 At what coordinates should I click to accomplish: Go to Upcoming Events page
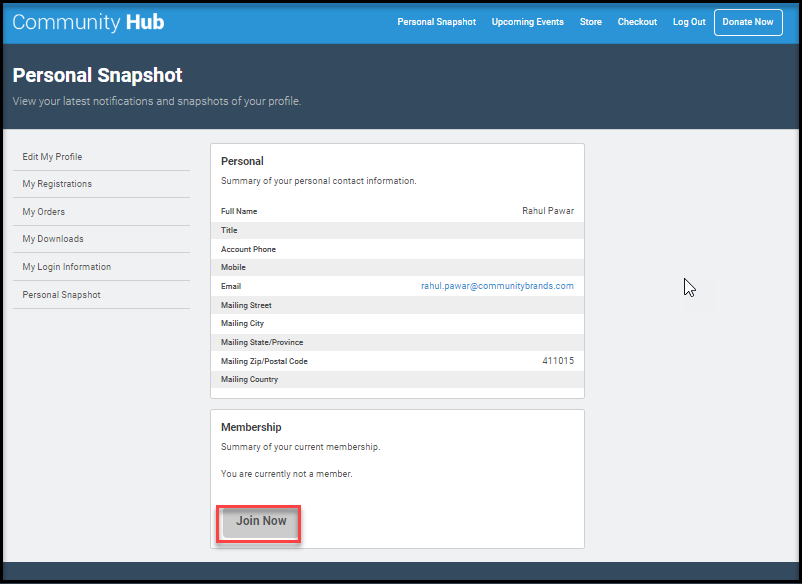coord(527,22)
